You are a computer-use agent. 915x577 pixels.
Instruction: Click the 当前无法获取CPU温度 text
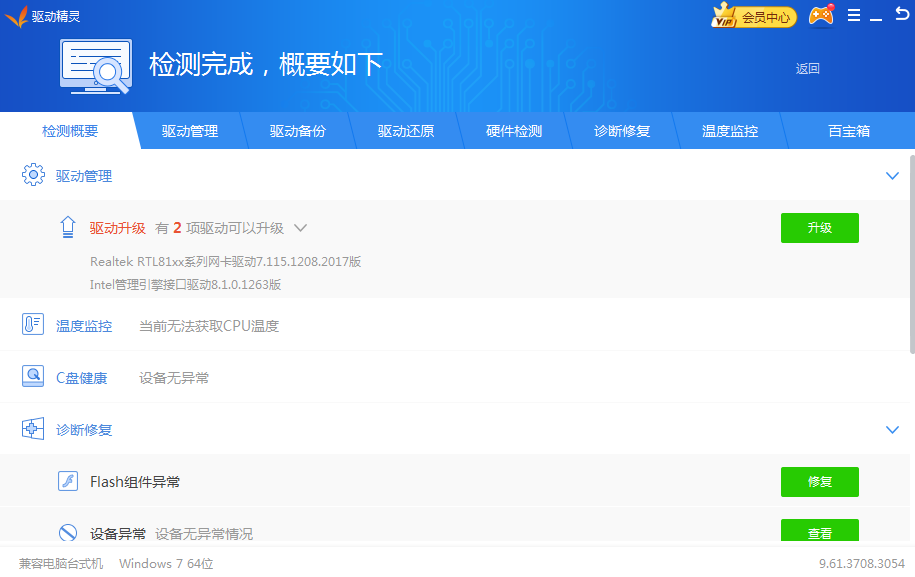(x=209, y=326)
